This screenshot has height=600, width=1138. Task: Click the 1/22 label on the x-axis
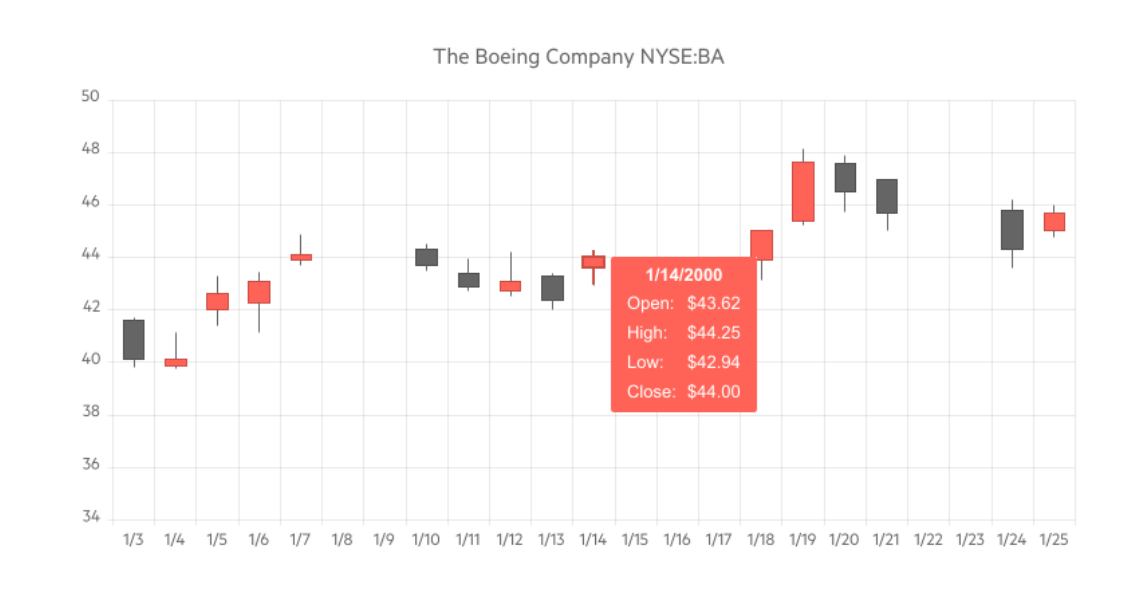pos(928,540)
